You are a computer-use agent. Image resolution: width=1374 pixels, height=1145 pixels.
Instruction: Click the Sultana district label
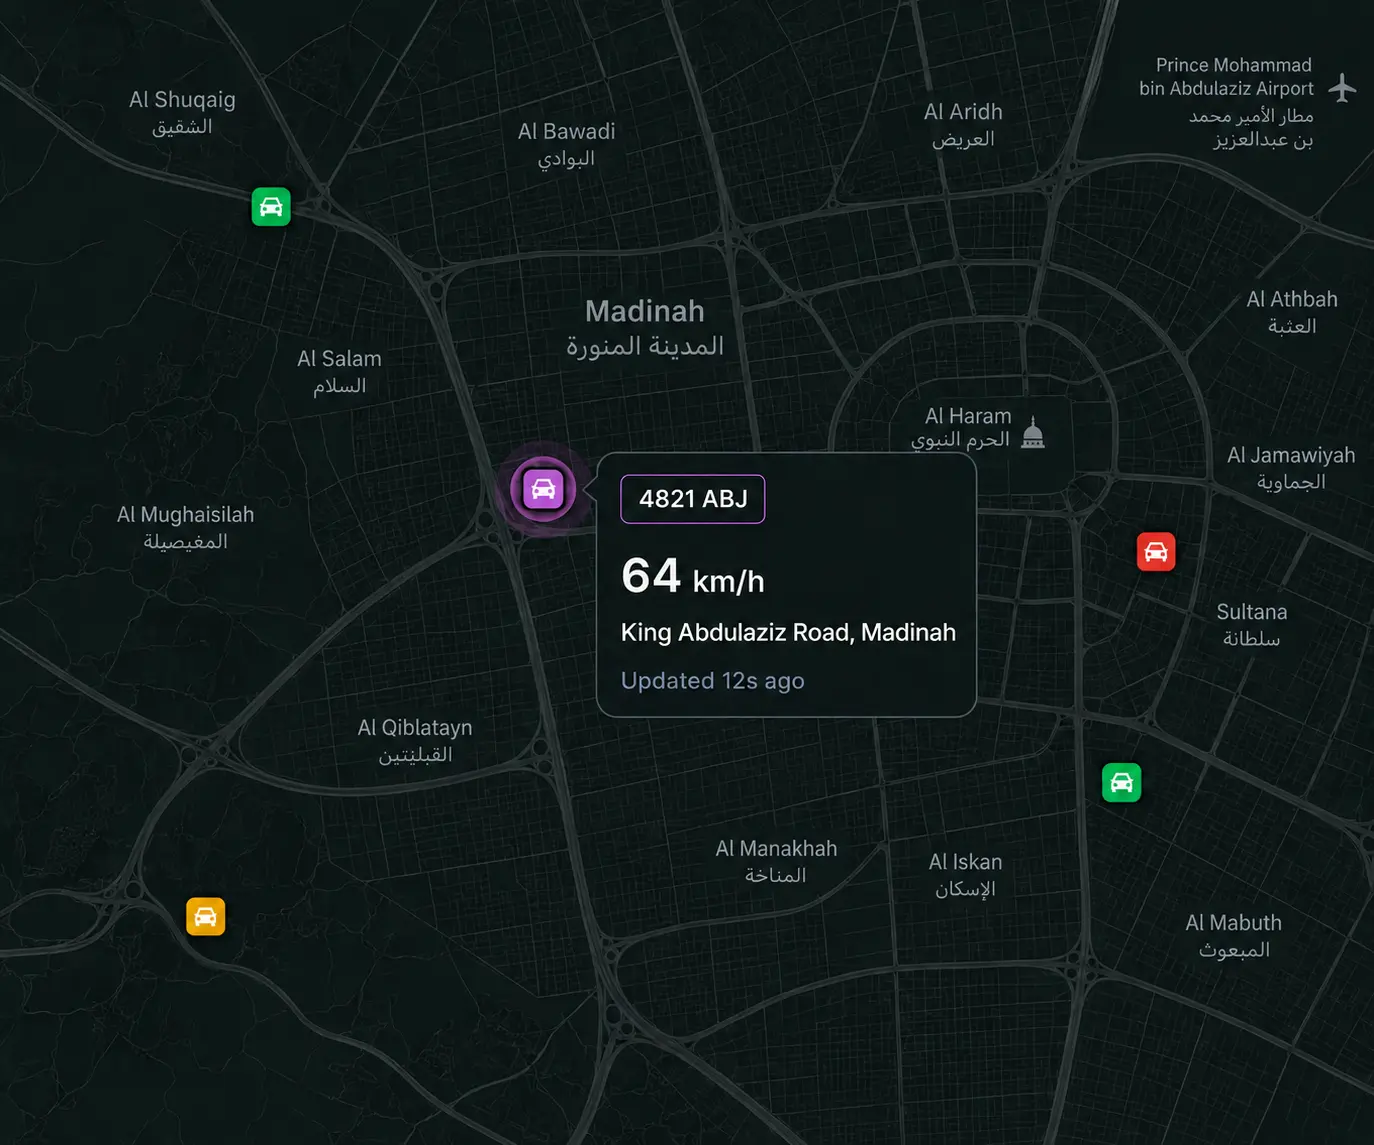1252,625
